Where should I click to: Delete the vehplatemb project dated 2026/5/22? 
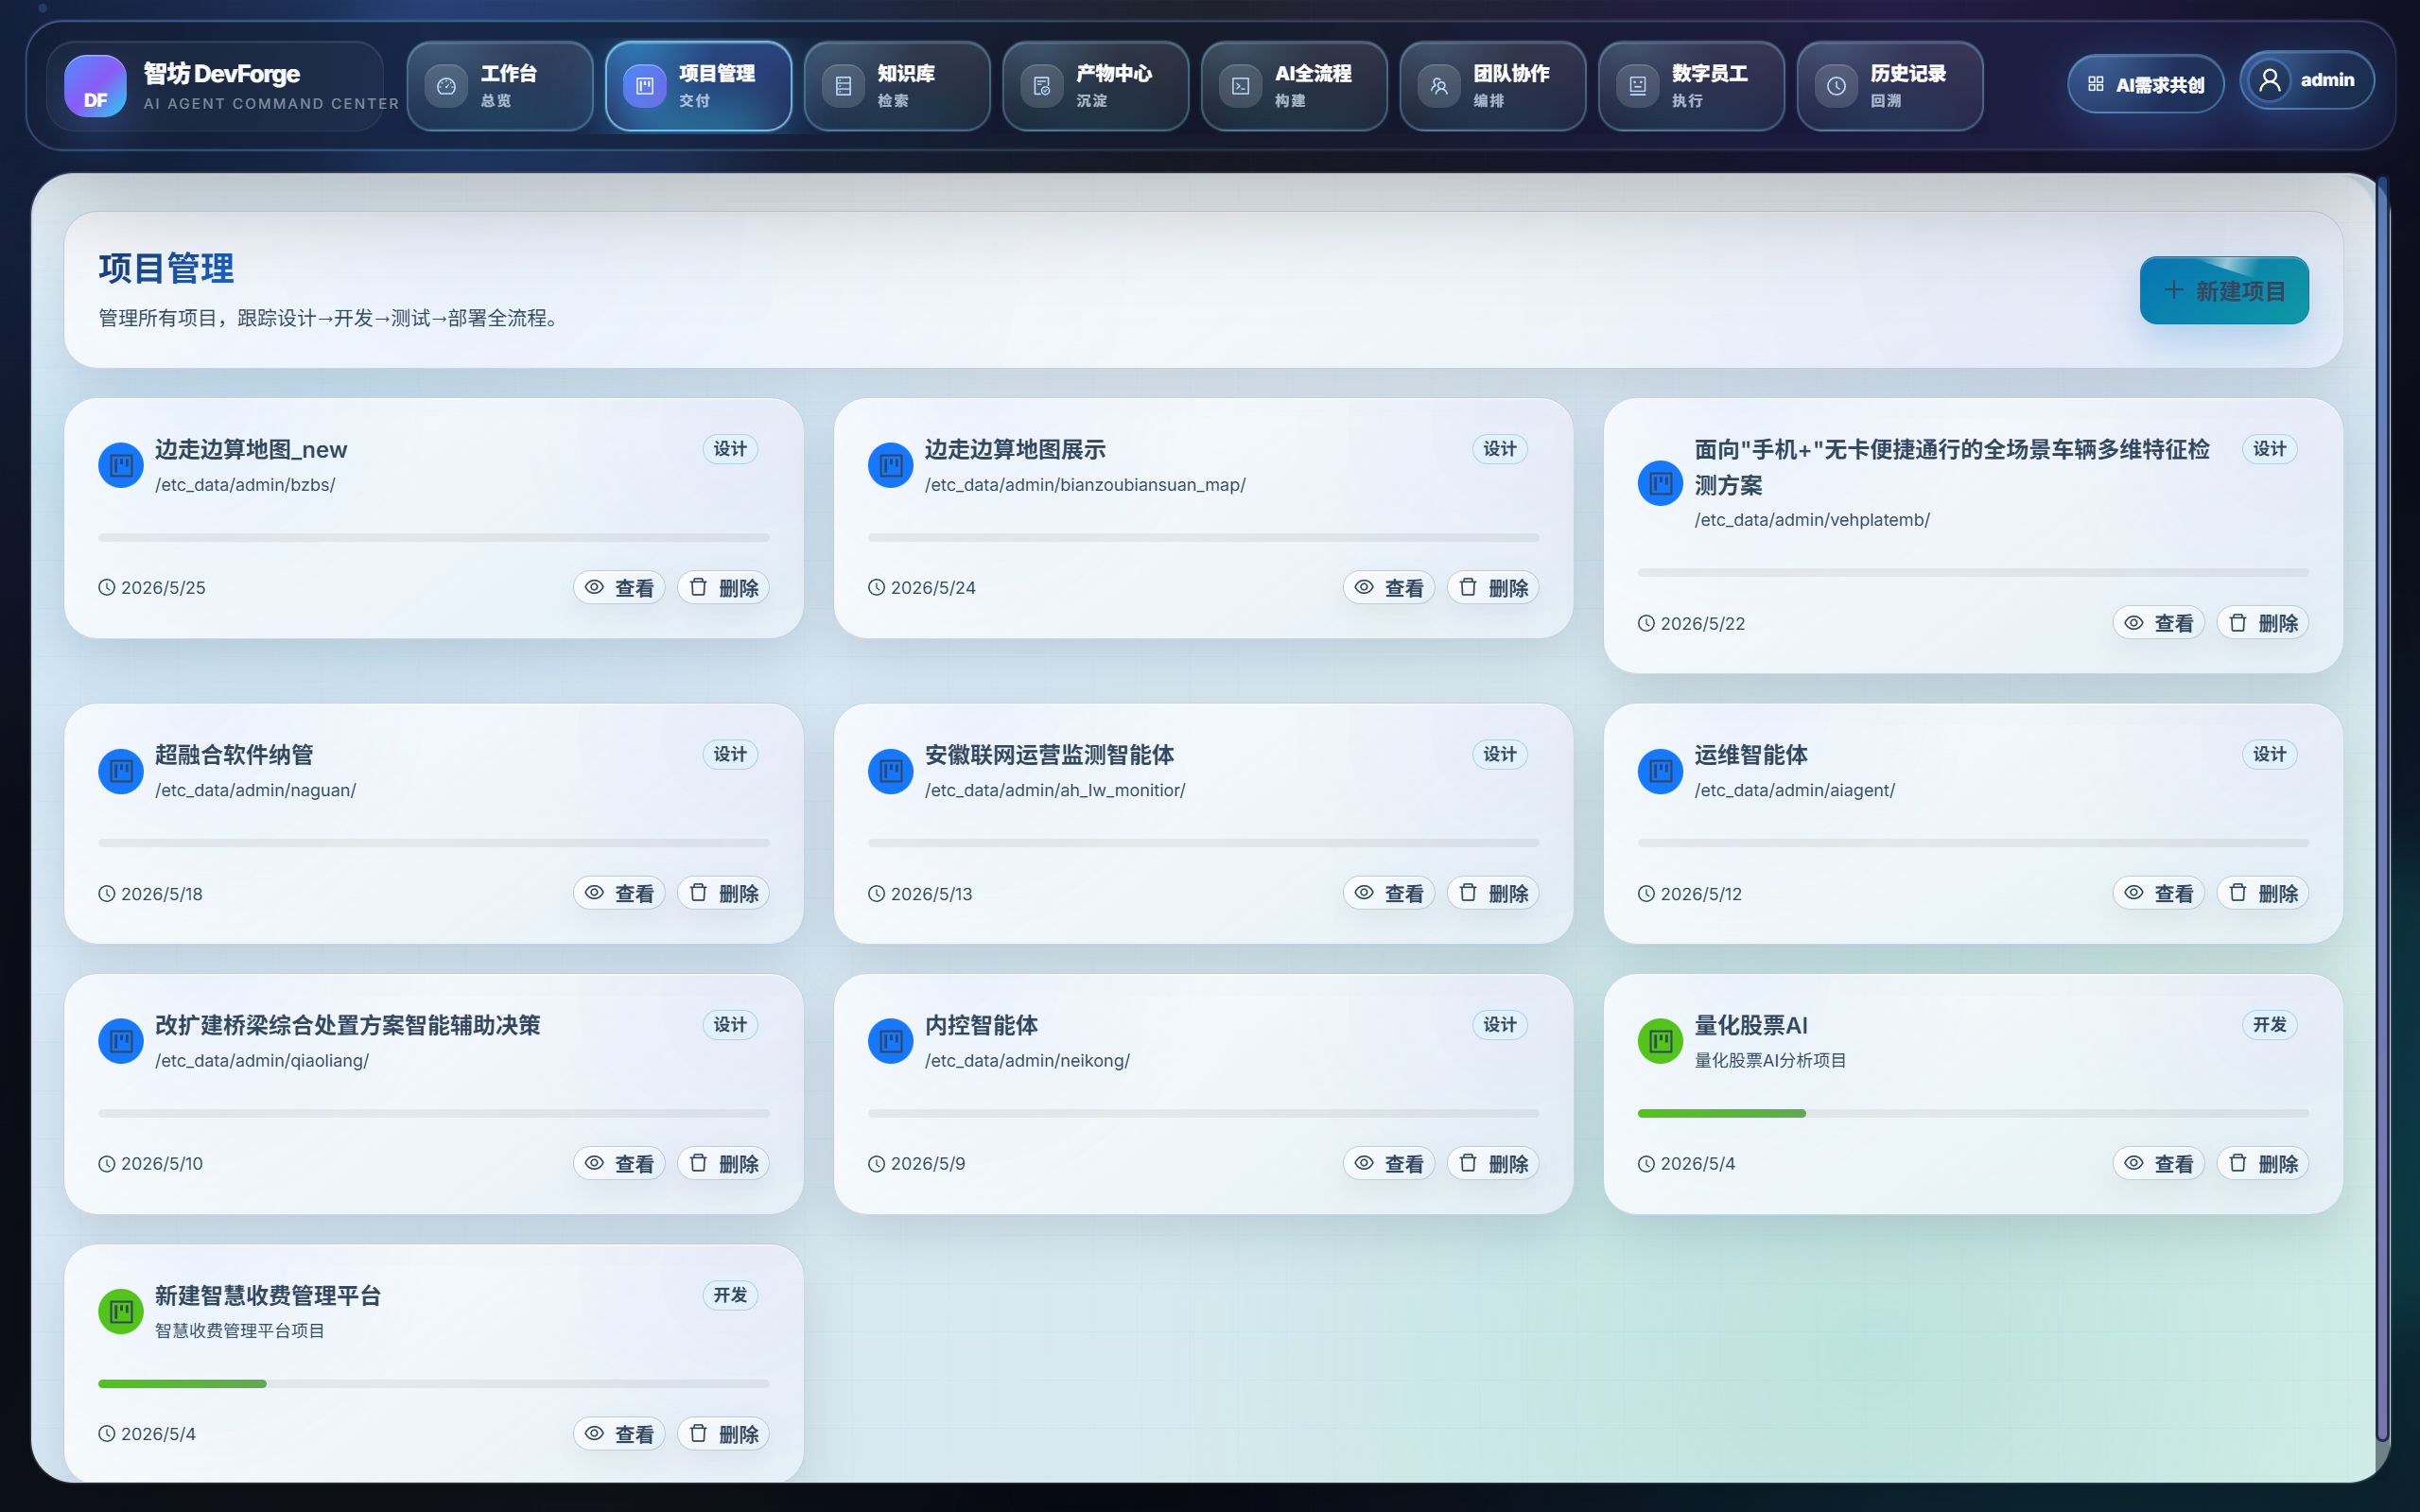pos(2263,622)
